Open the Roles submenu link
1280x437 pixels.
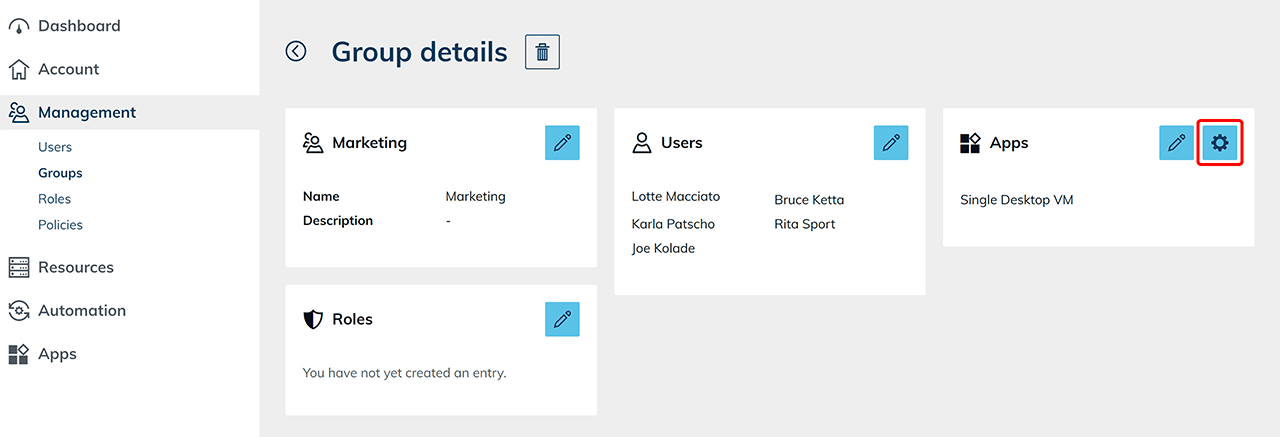(55, 199)
